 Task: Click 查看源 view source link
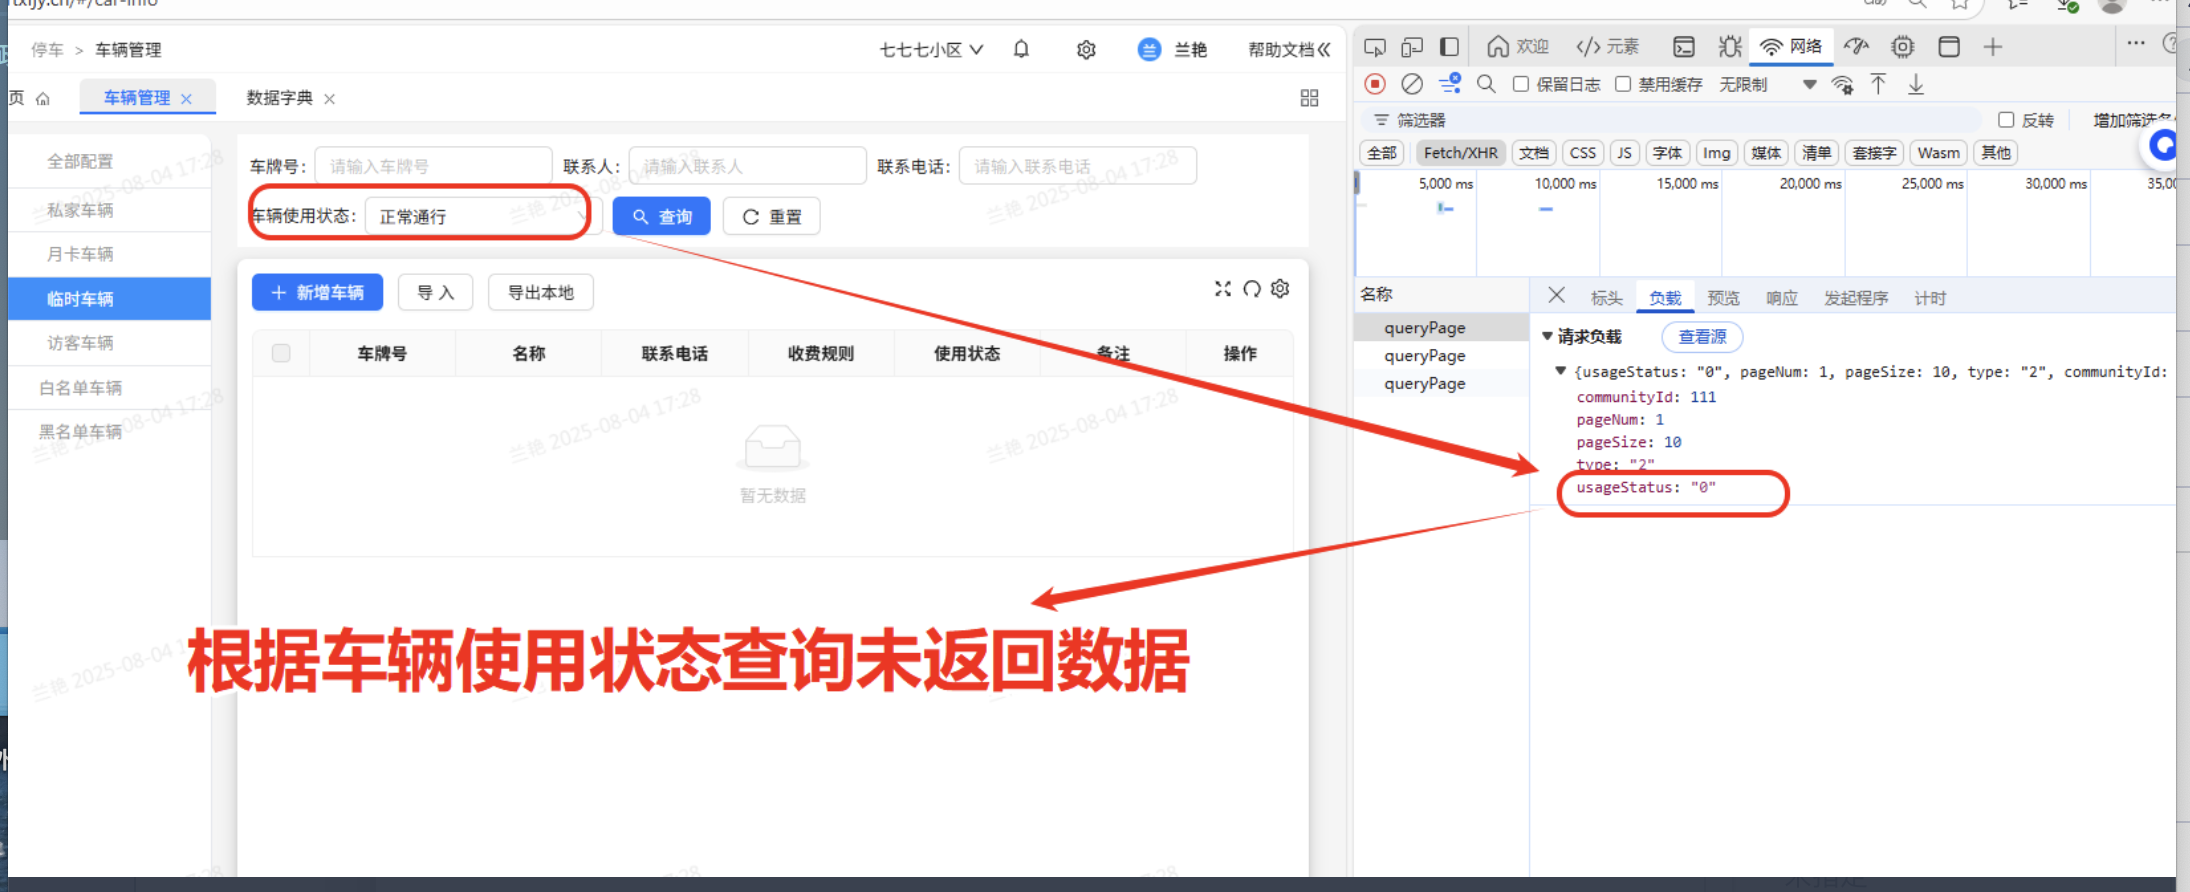click(x=1702, y=337)
